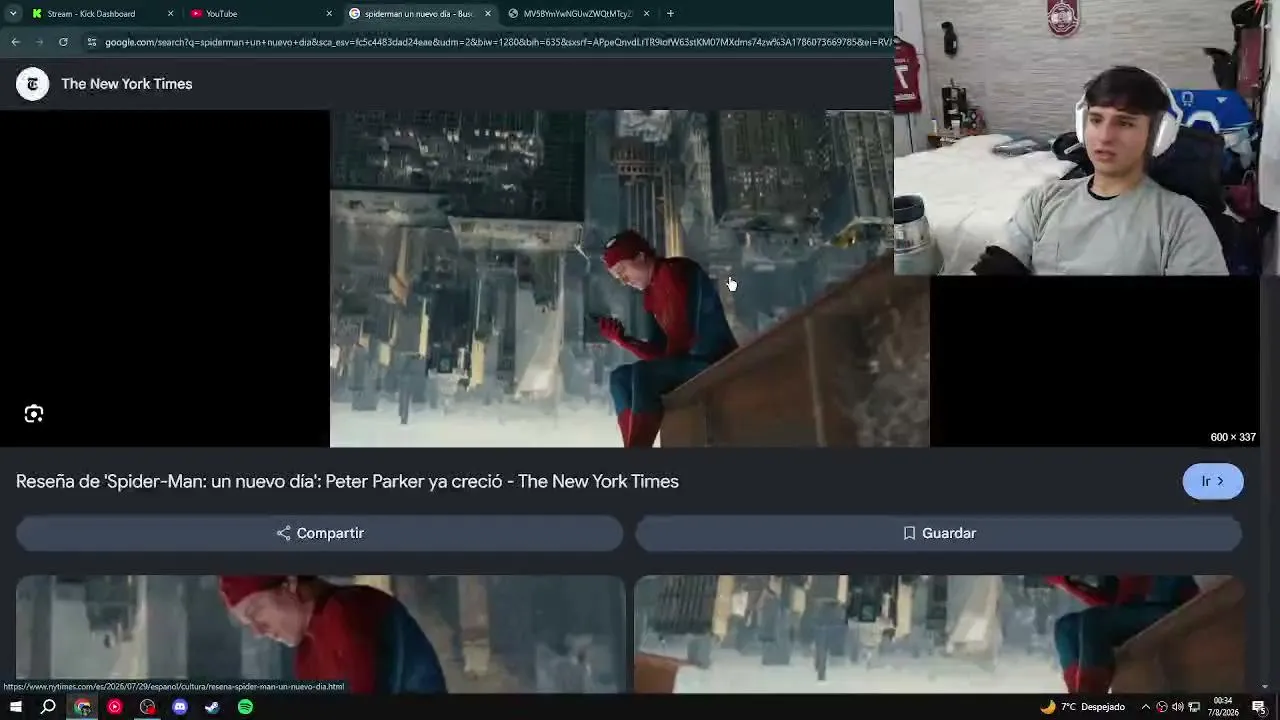Save the image with Guardar button

939,533
